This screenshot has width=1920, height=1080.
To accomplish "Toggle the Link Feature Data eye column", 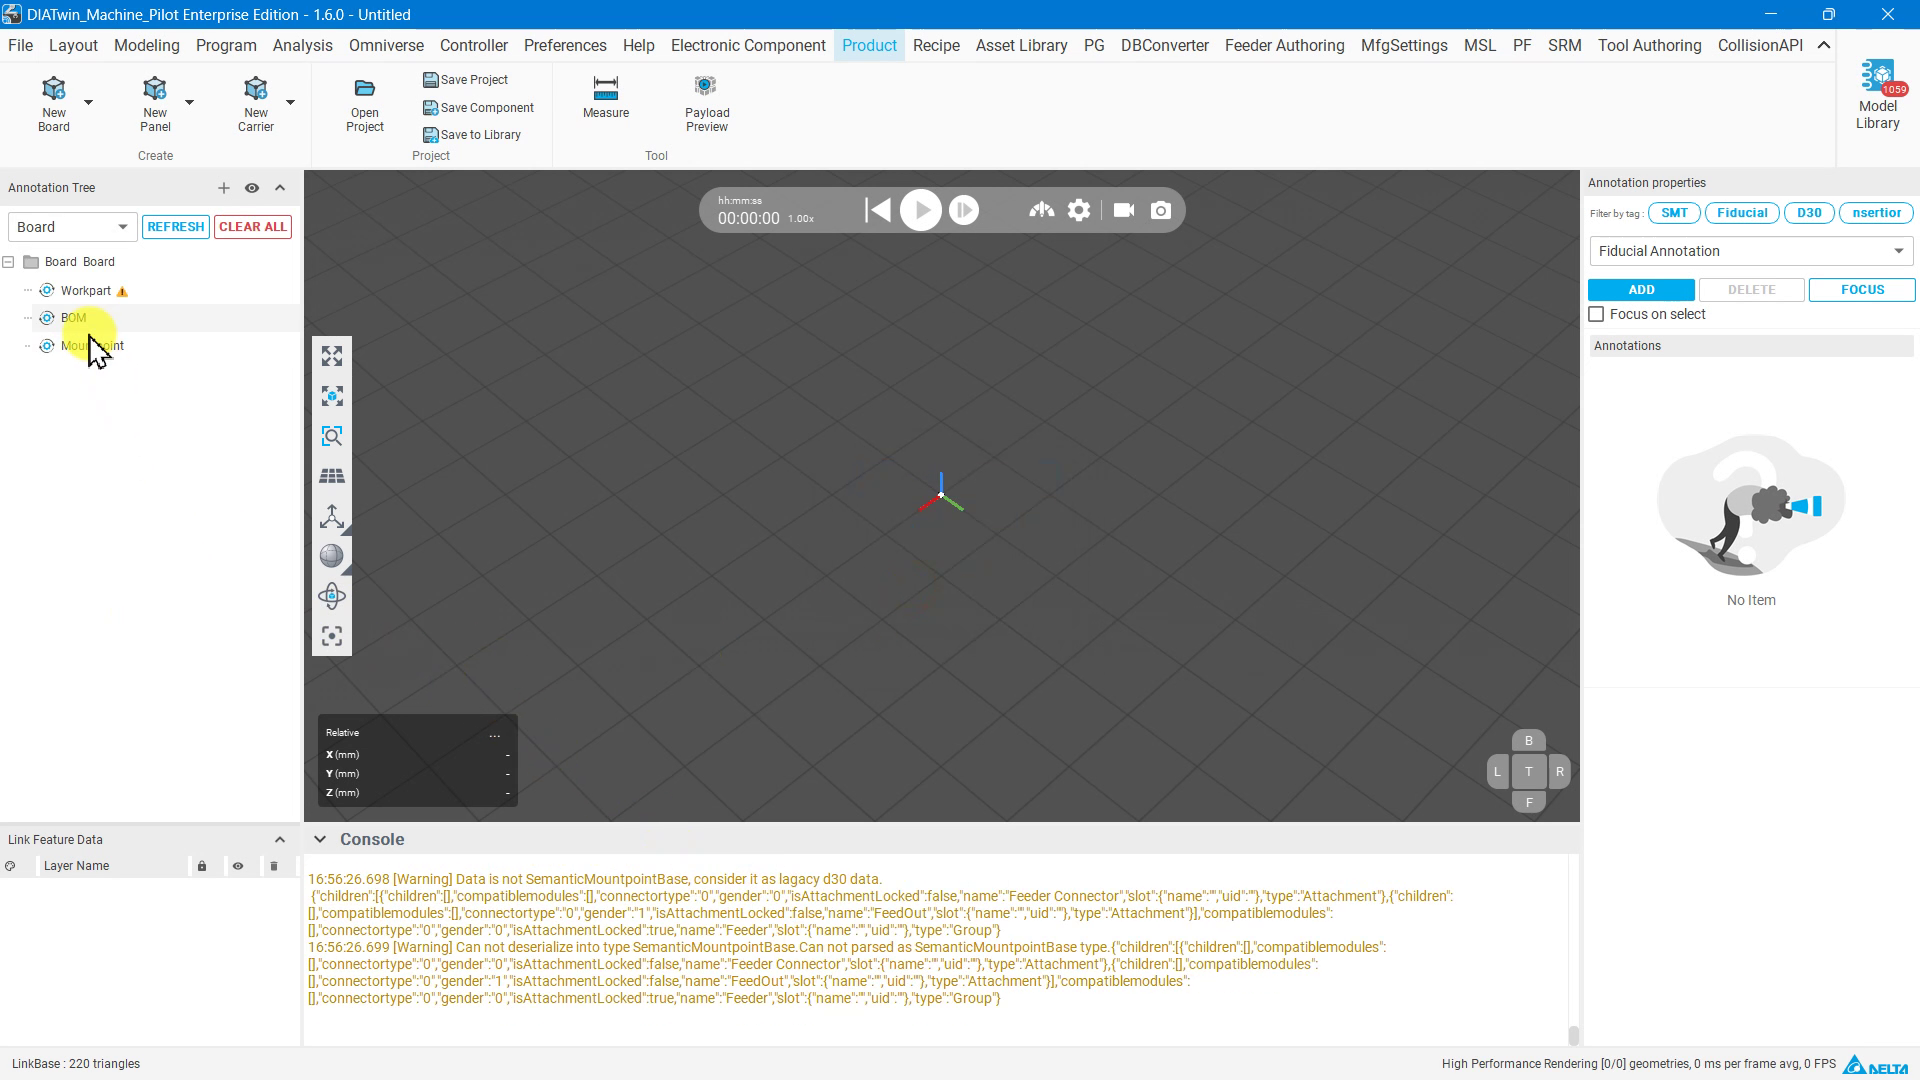I will [x=238, y=866].
